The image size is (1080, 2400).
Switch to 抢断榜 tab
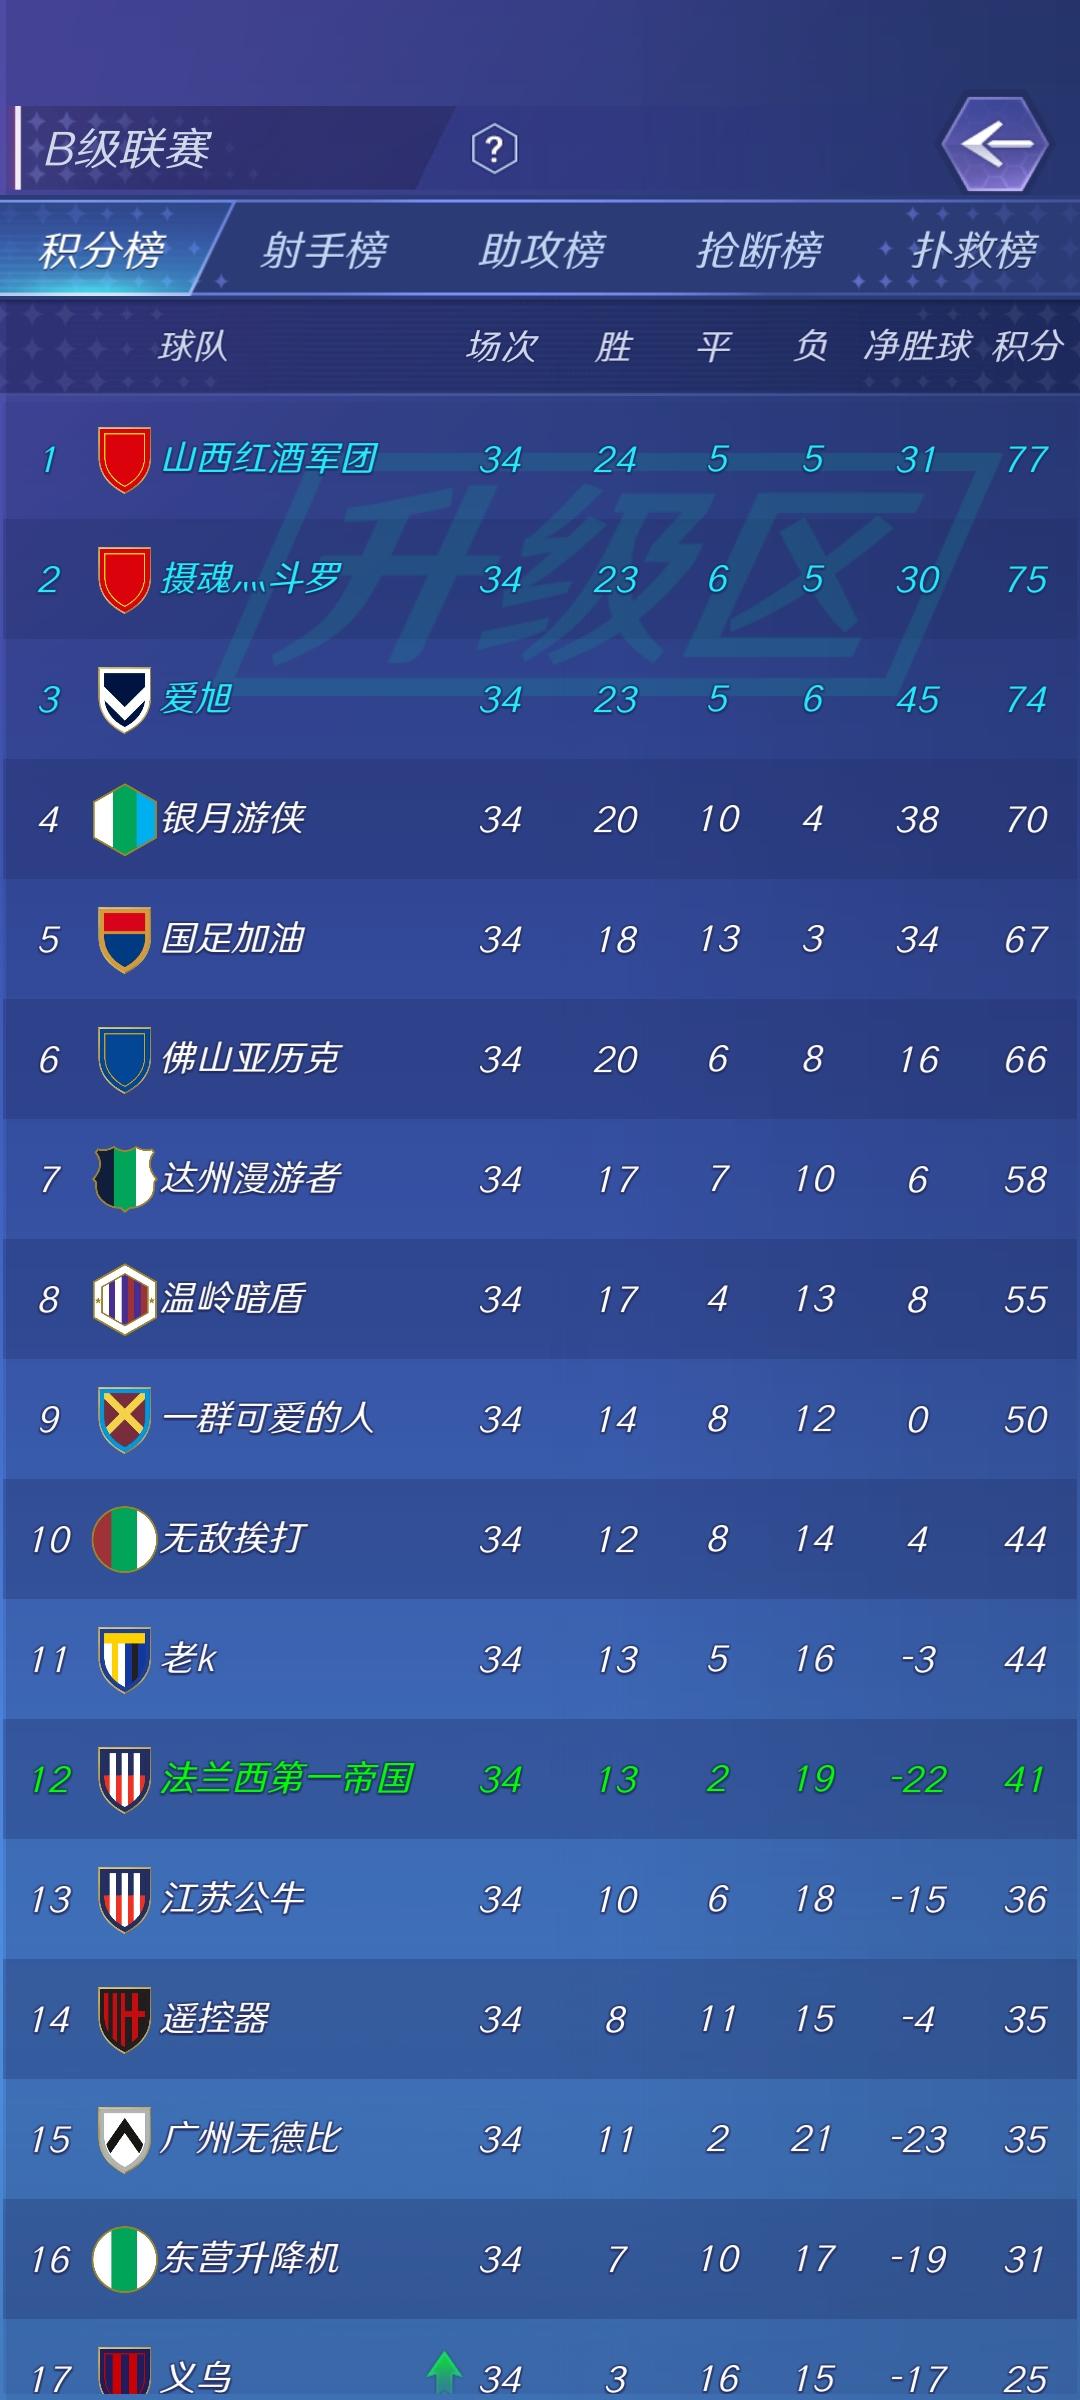(759, 249)
